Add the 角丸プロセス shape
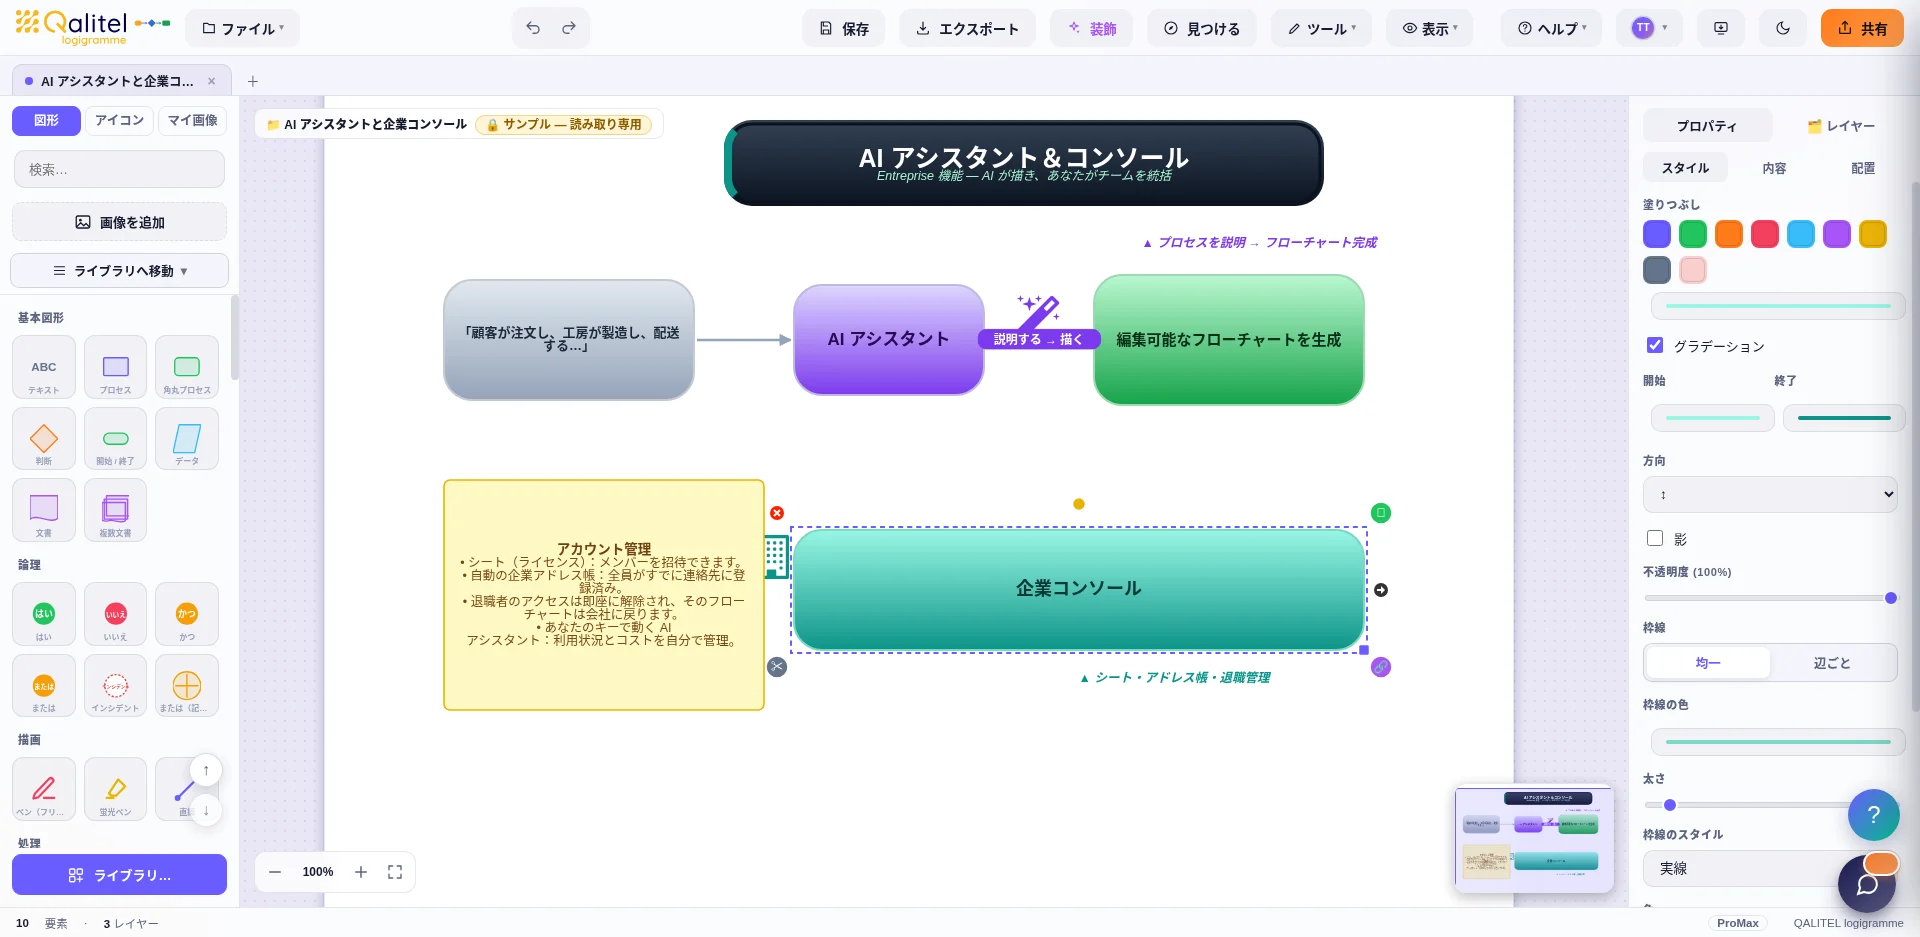 (x=187, y=367)
